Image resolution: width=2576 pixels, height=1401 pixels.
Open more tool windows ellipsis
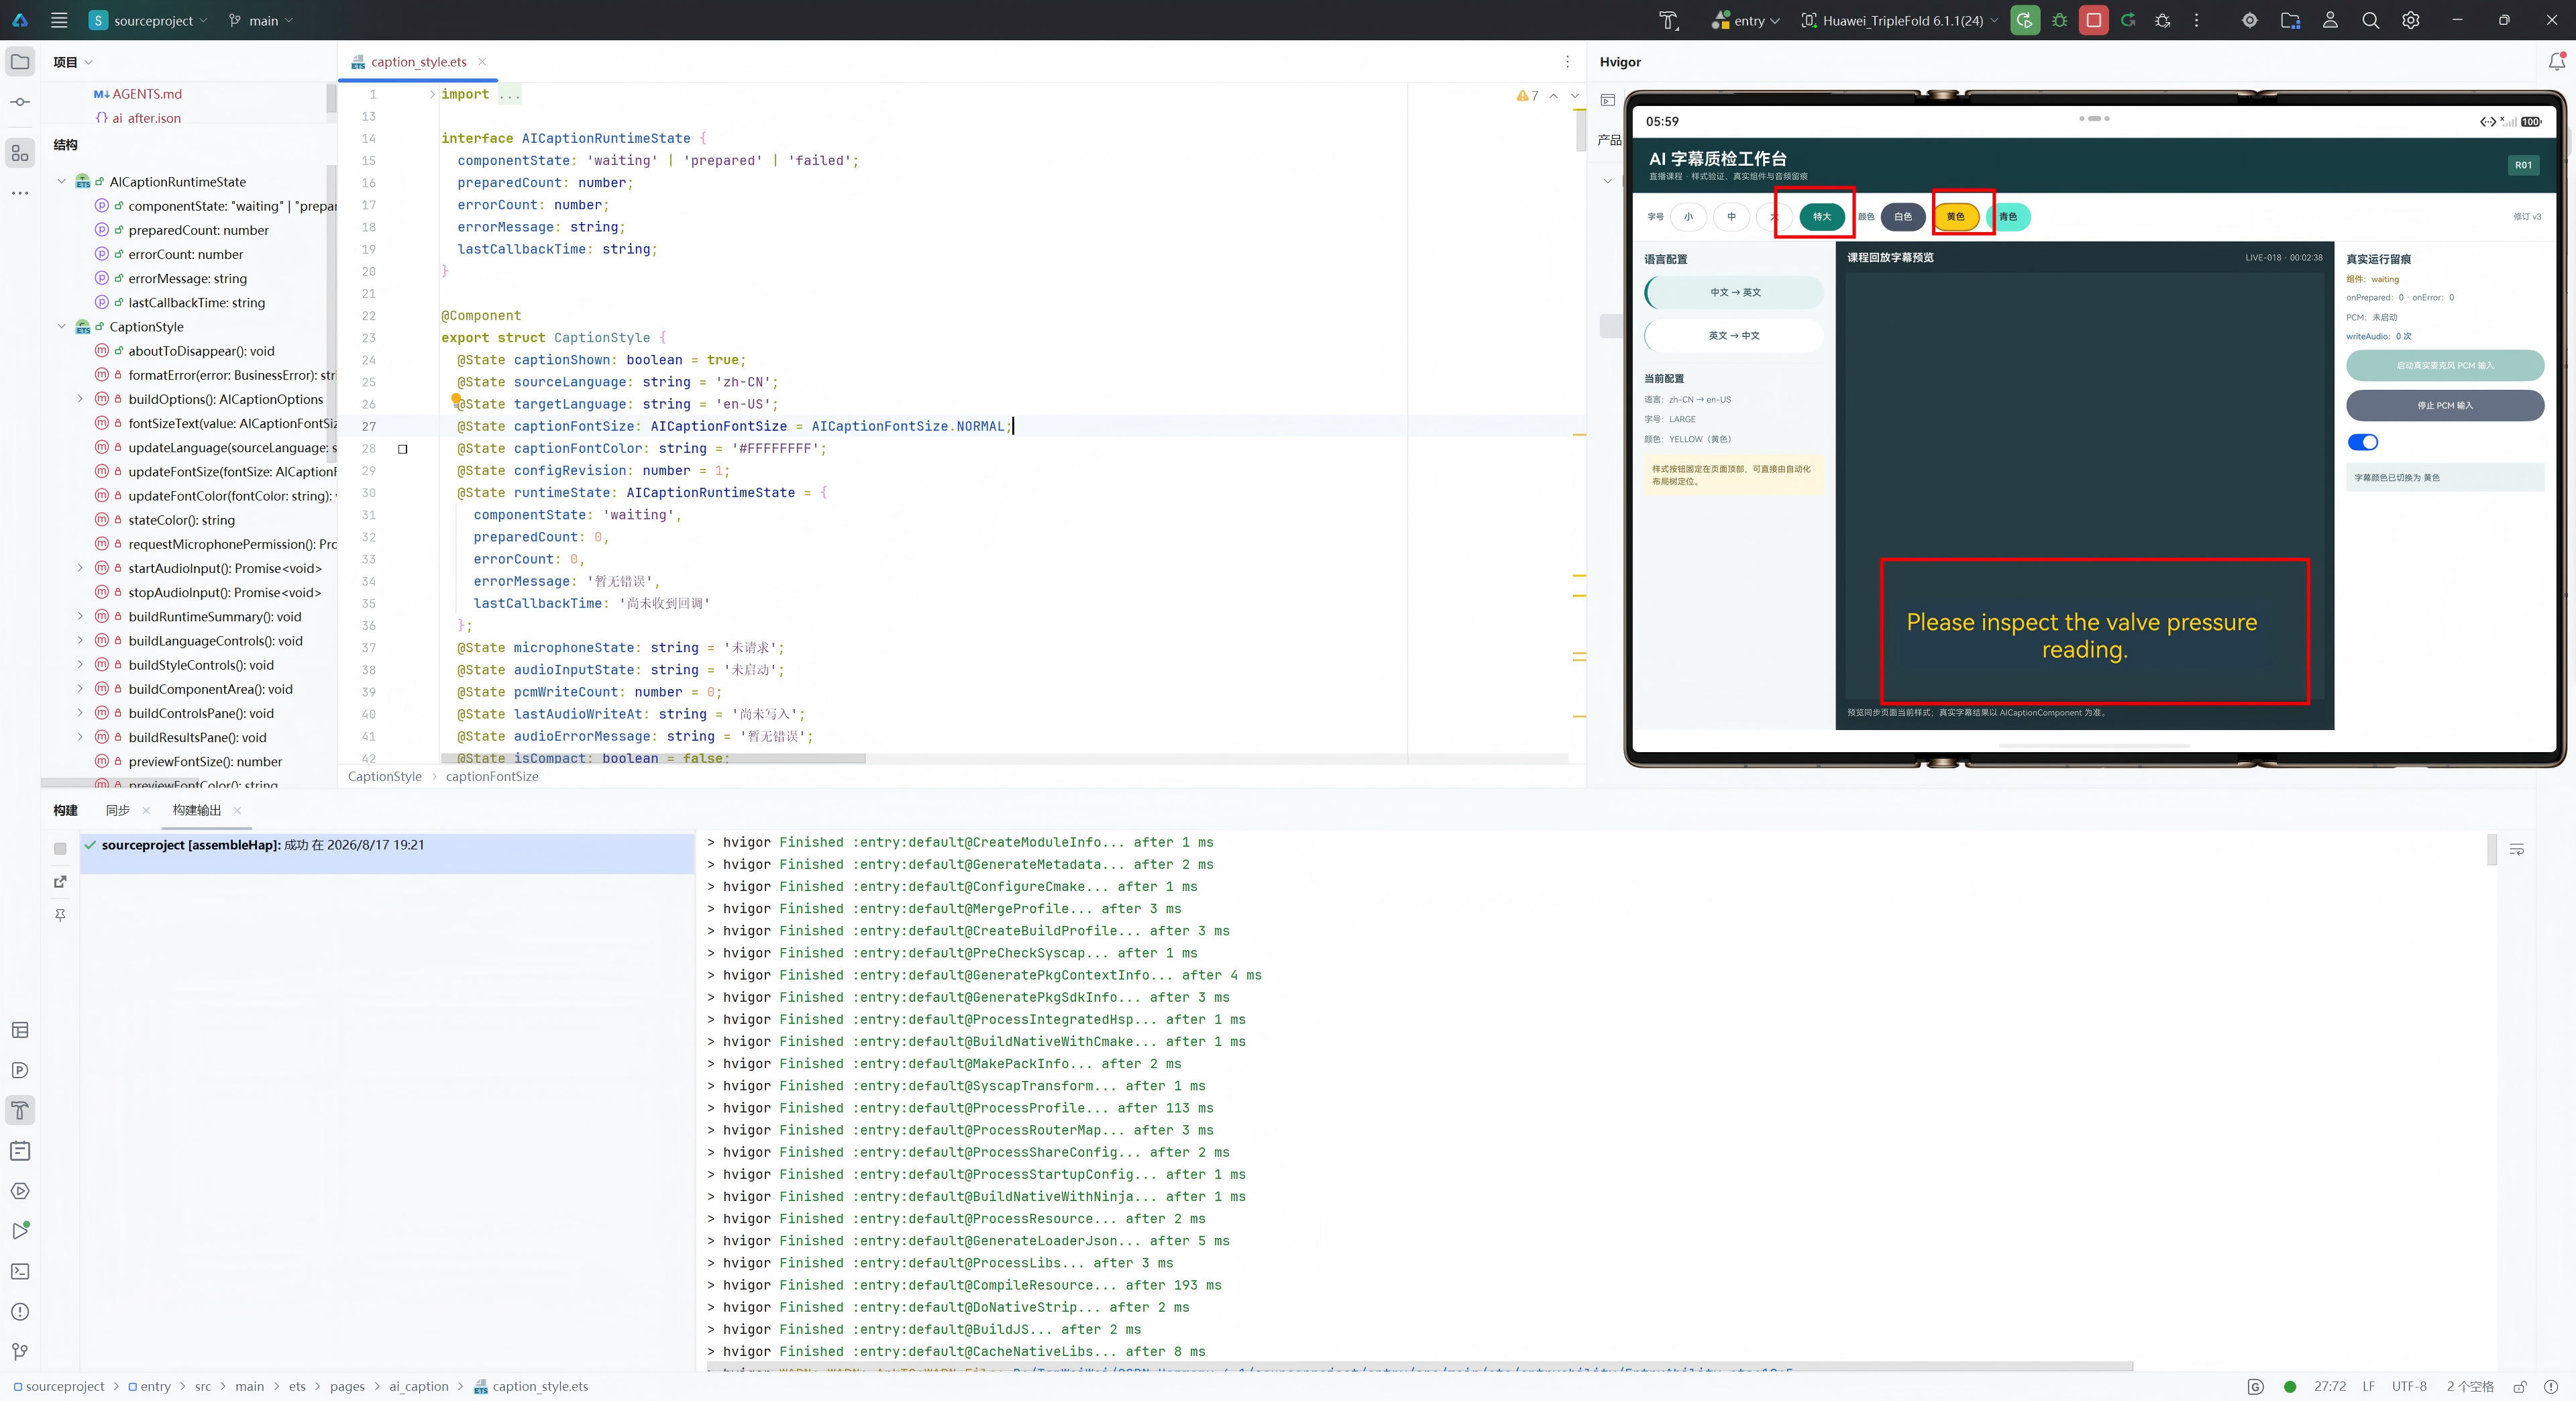click(x=20, y=193)
